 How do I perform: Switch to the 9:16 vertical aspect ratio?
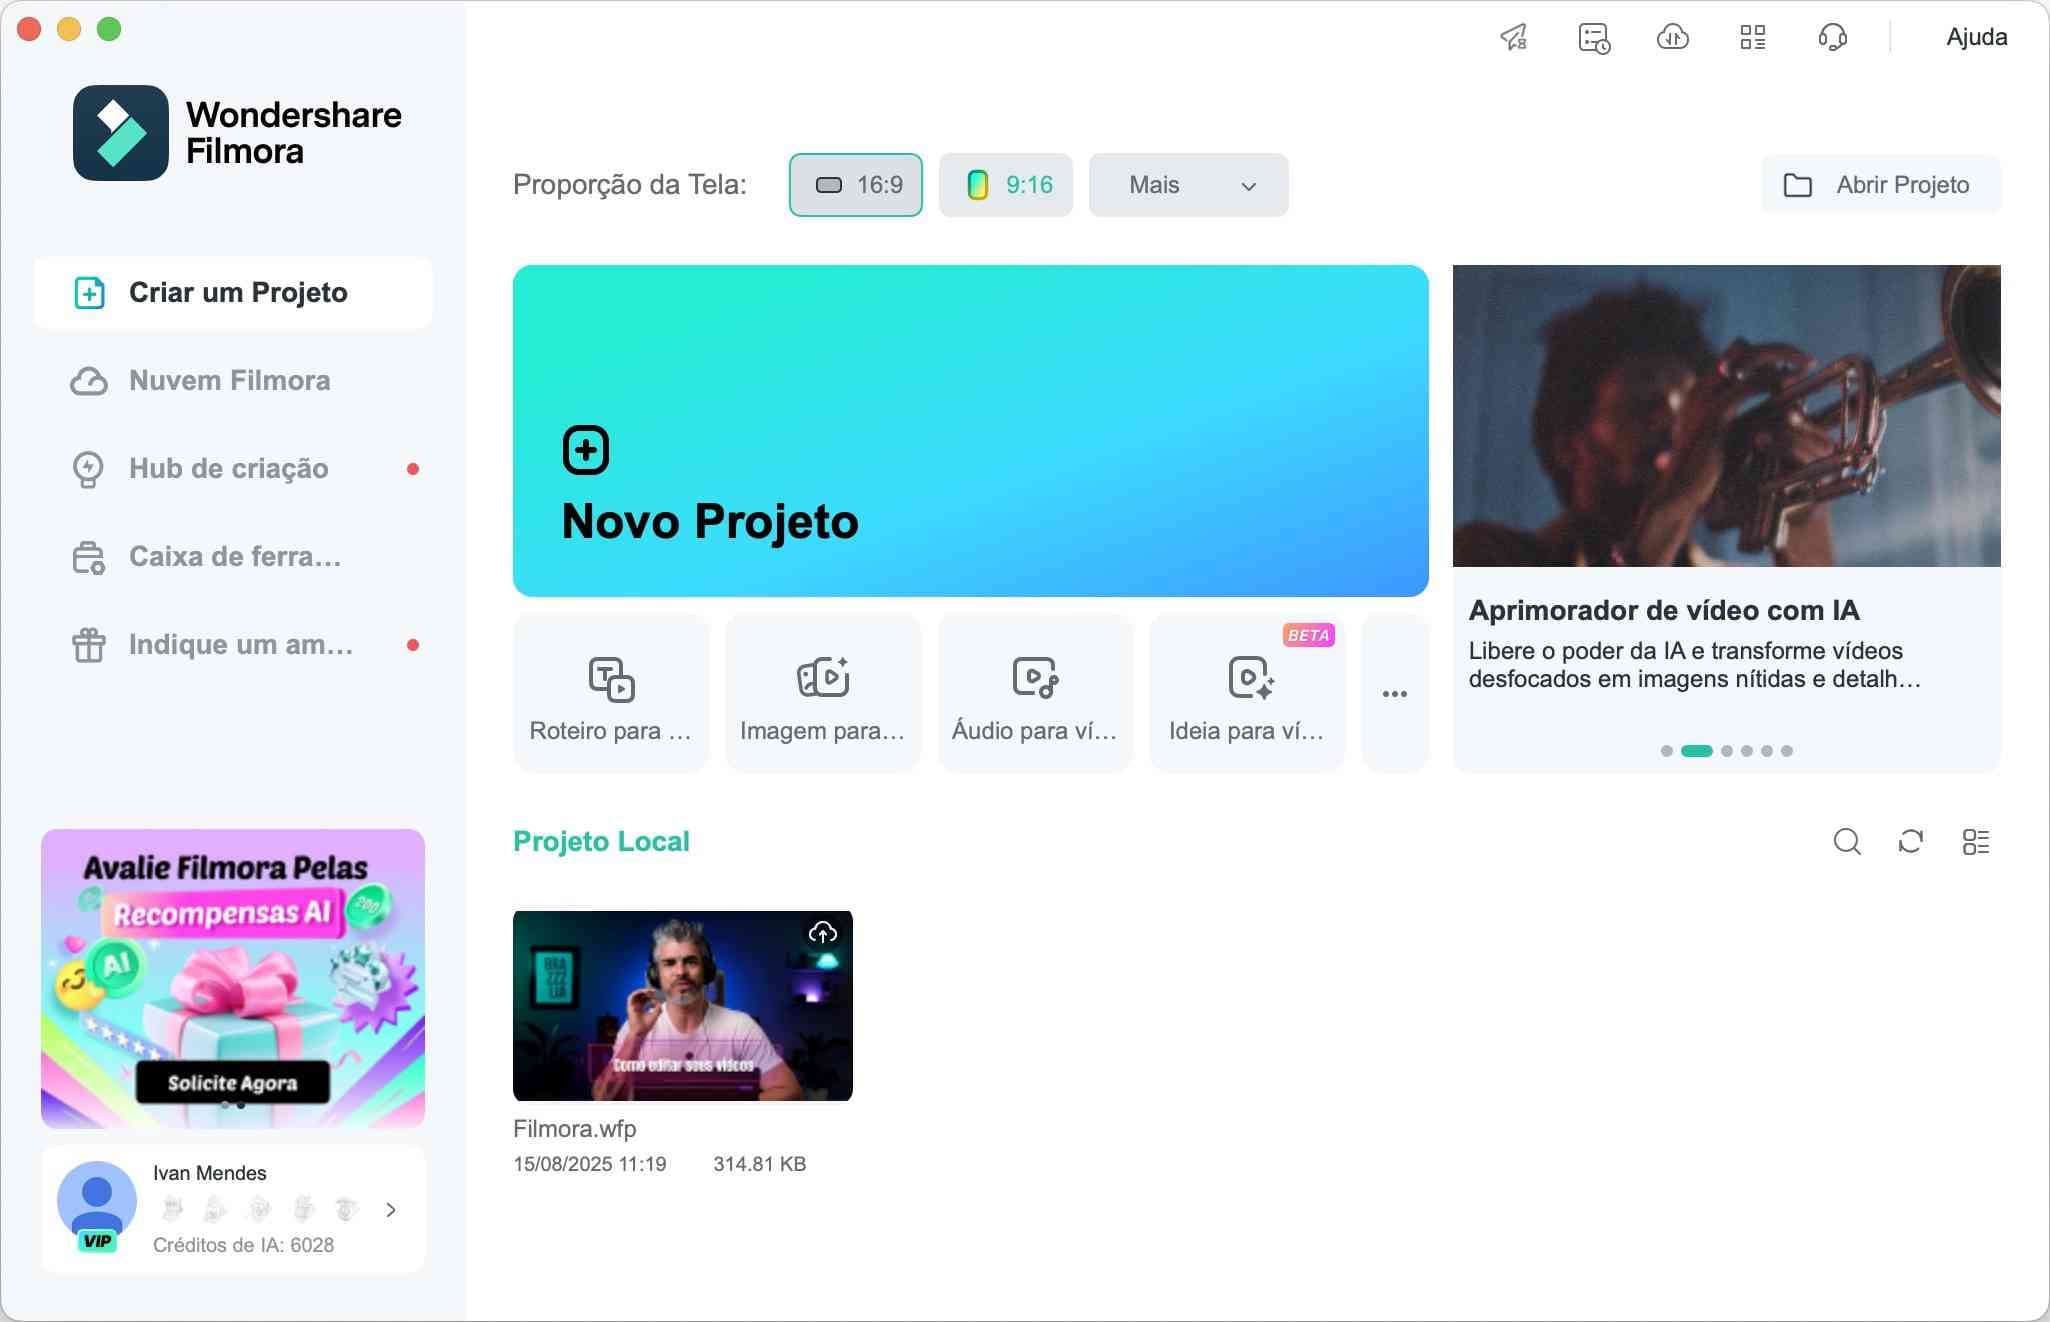1006,185
